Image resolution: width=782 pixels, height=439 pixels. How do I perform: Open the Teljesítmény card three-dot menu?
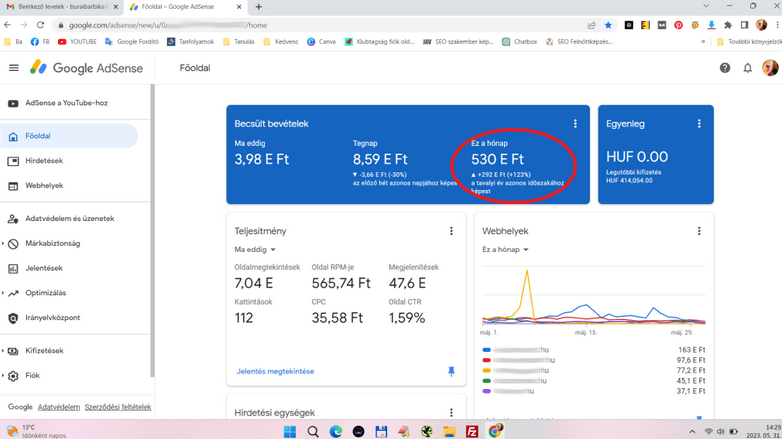[451, 231]
